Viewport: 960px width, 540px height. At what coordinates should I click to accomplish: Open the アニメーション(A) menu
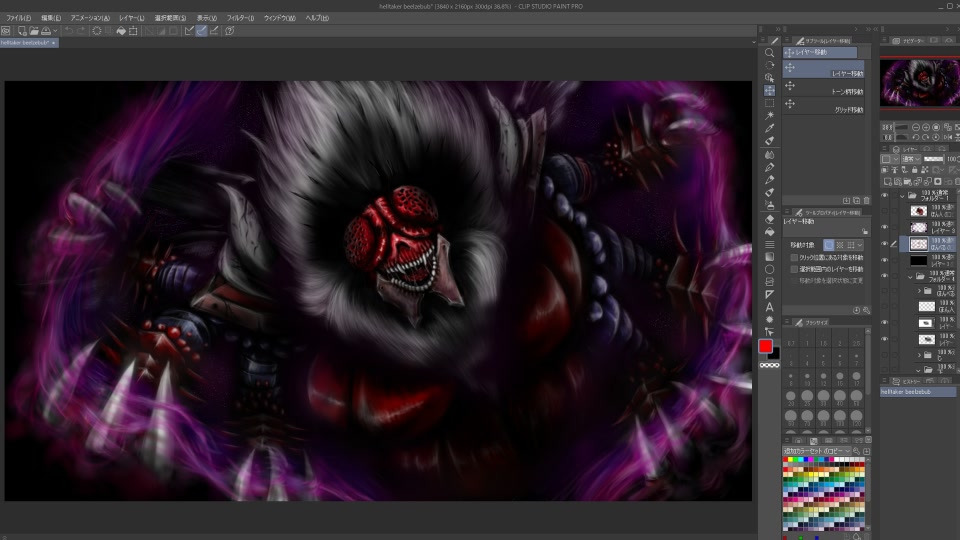pyautogui.click(x=90, y=18)
